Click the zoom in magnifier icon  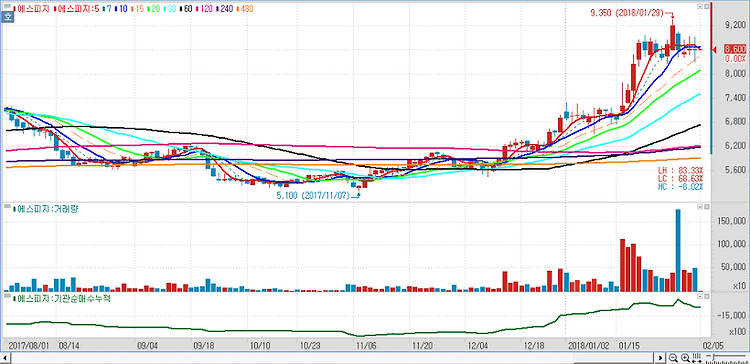685,358
